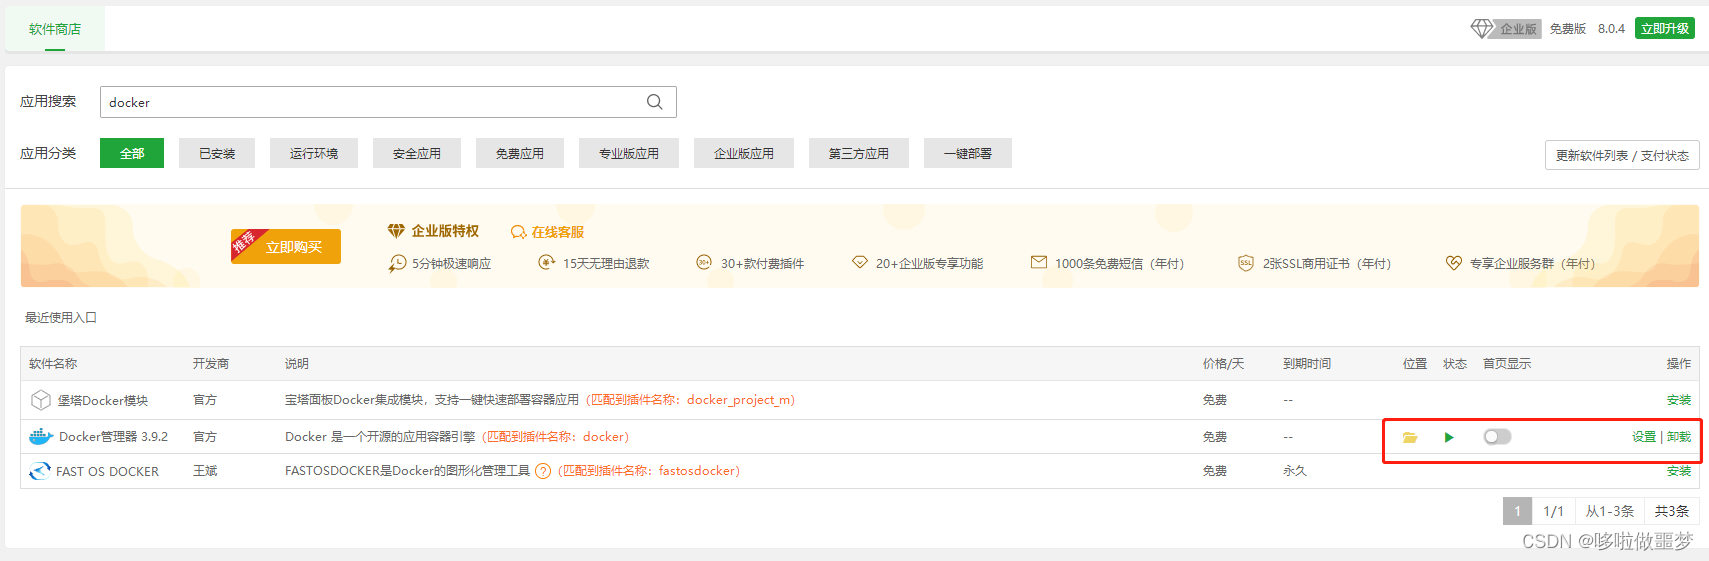Click the enterprise diamond icon beside 企业版
This screenshot has height=561, width=1709.
pos(1482,29)
